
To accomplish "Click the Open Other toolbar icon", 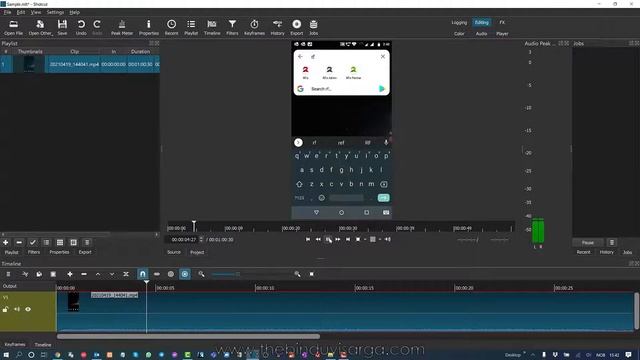I will click(40, 24).
